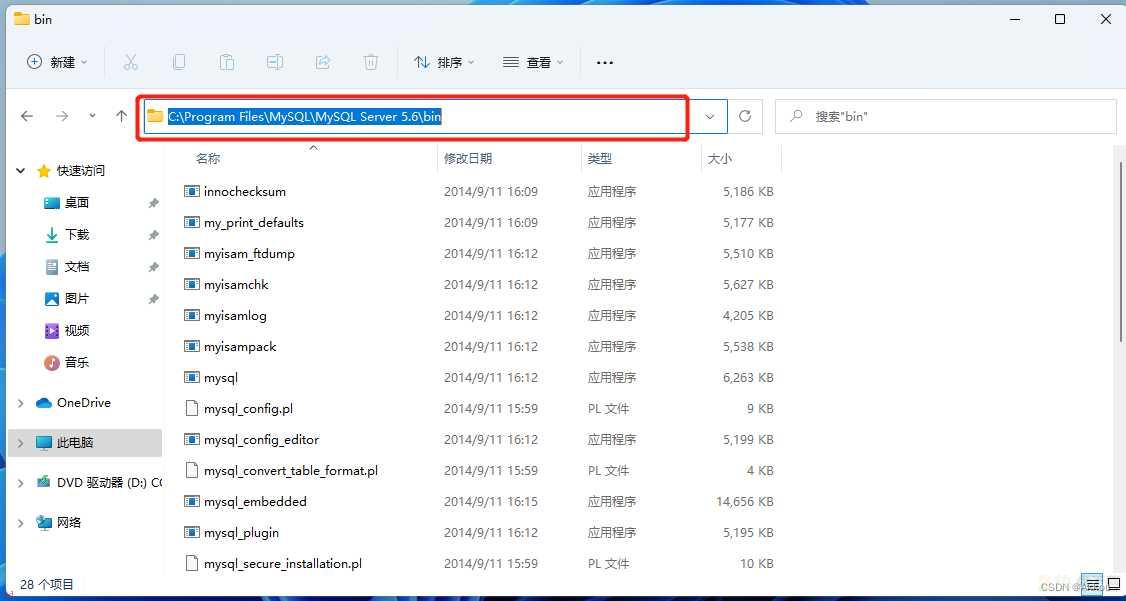Viewport: 1126px width, 601px height.
Task: Open 下载 downloads in quick access
Action: point(77,235)
